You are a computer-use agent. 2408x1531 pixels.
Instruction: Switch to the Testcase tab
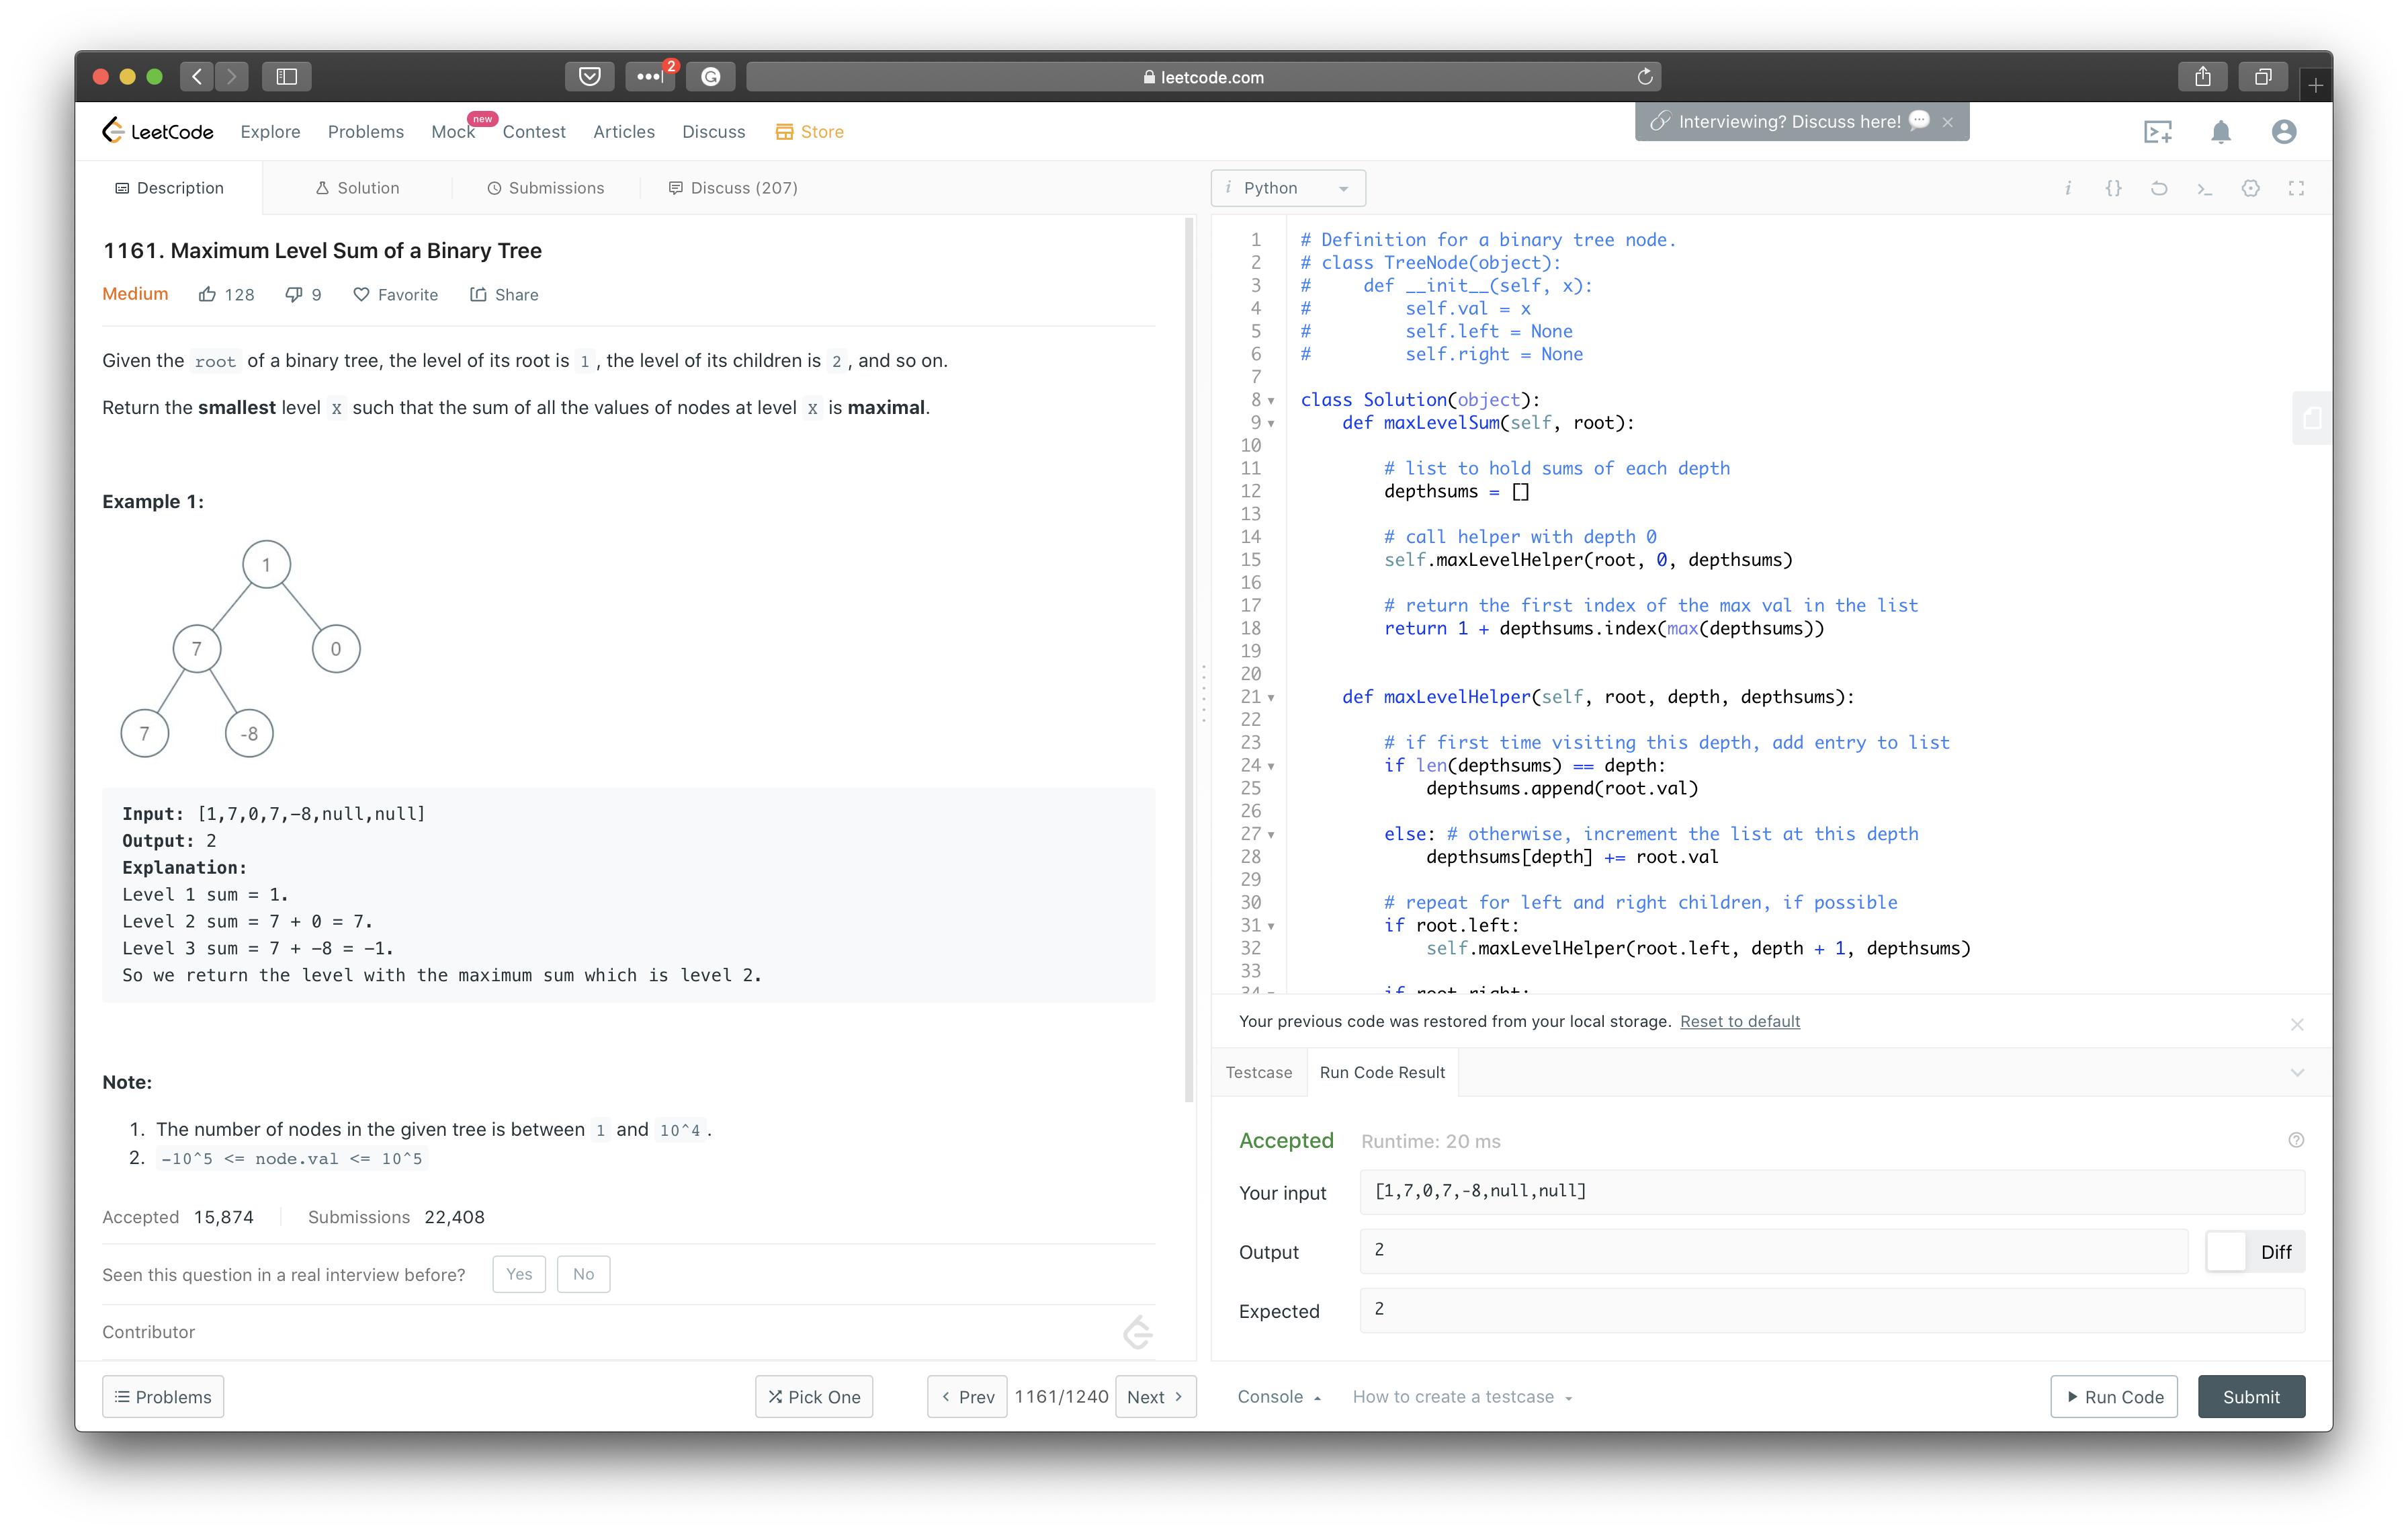click(1258, 1072)
